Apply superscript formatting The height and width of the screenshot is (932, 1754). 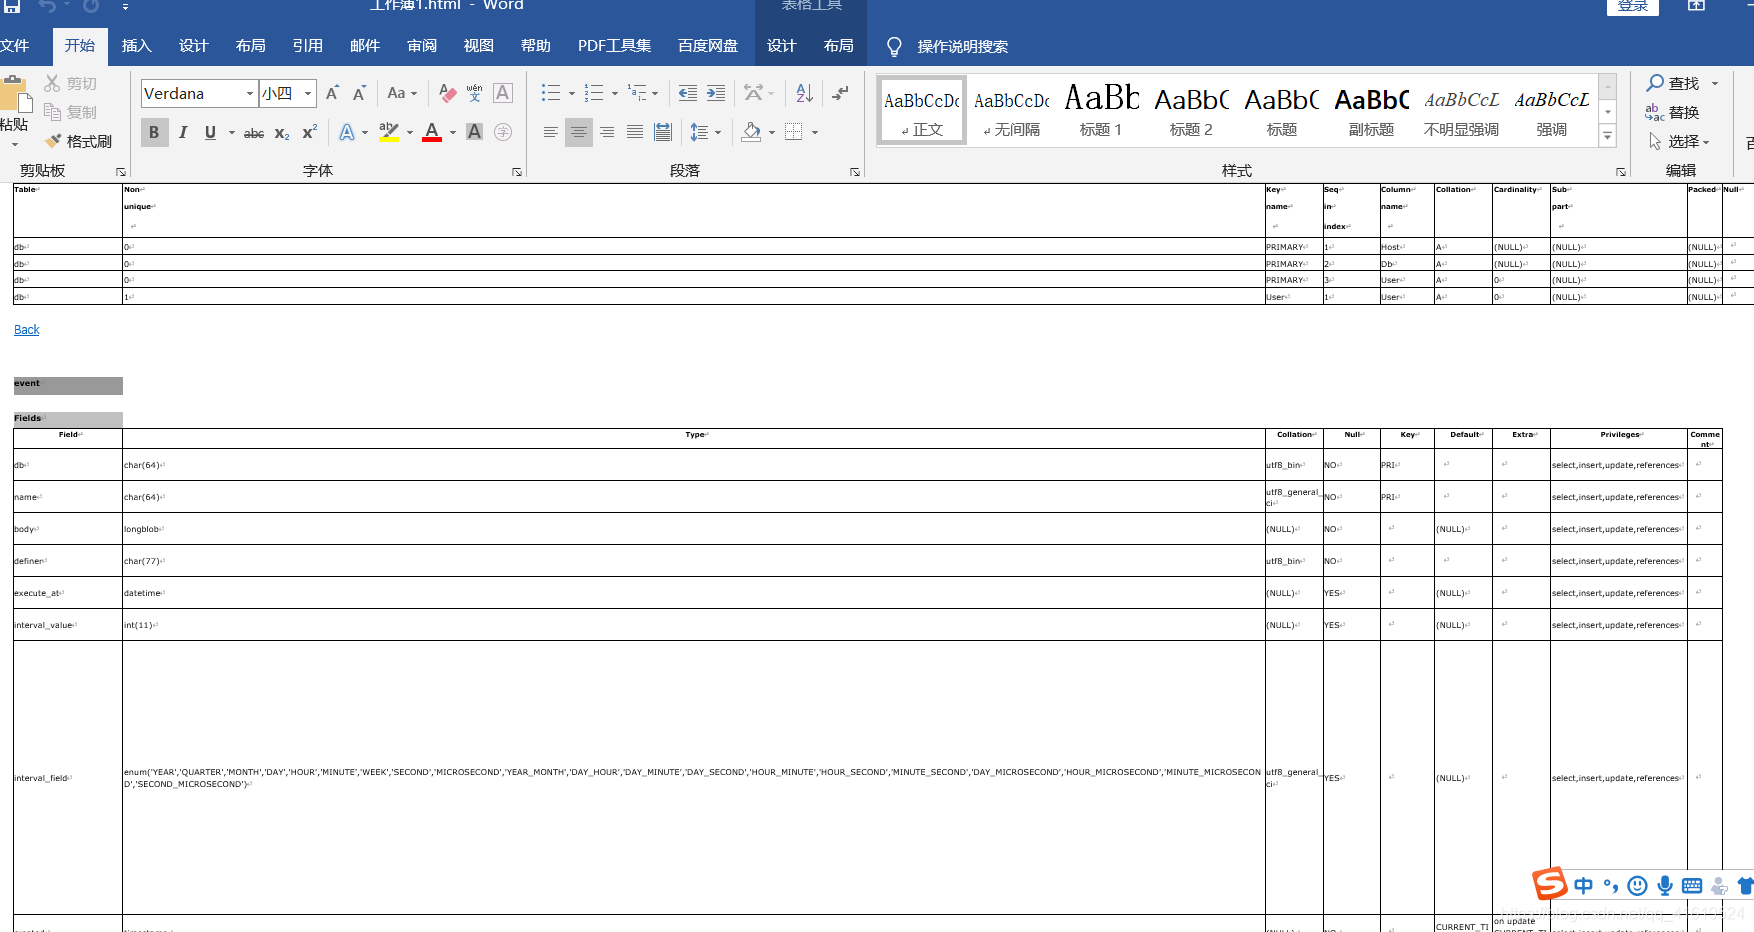310,132
